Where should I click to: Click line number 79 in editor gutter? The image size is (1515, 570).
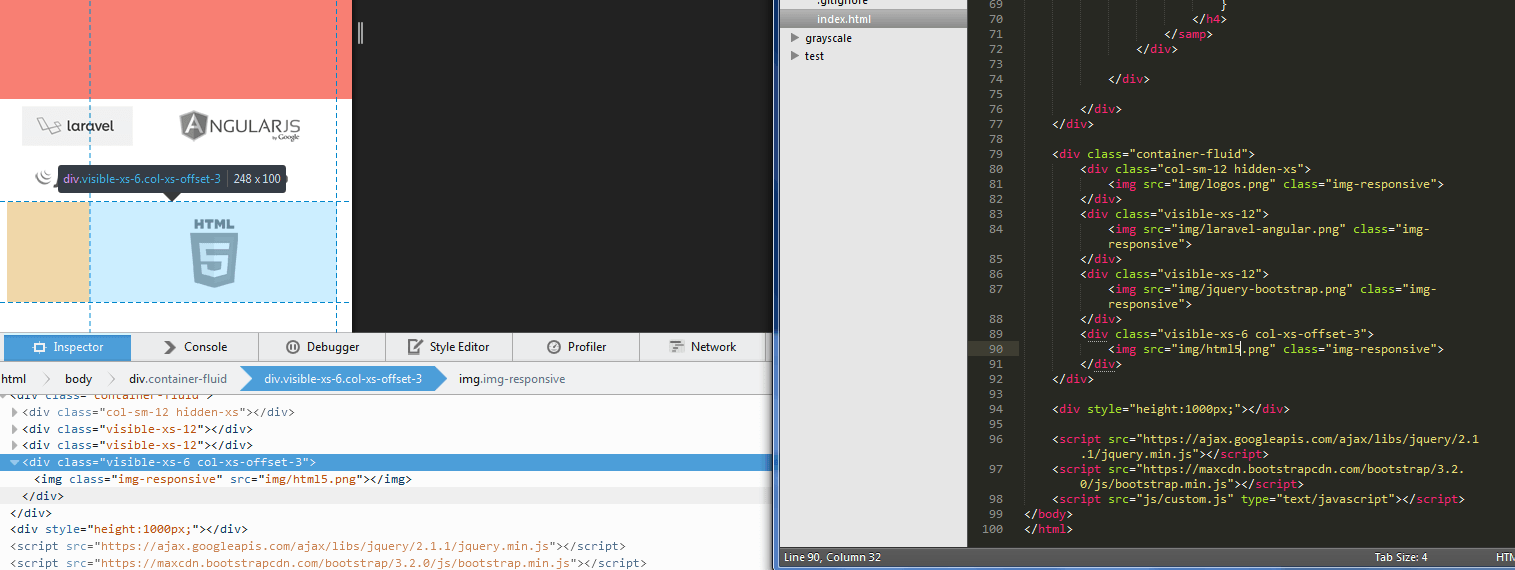point(994,154)
